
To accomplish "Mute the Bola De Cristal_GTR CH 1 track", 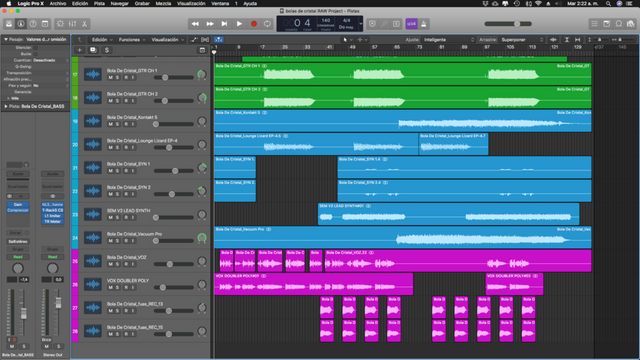I will click(x=110, y=78).
